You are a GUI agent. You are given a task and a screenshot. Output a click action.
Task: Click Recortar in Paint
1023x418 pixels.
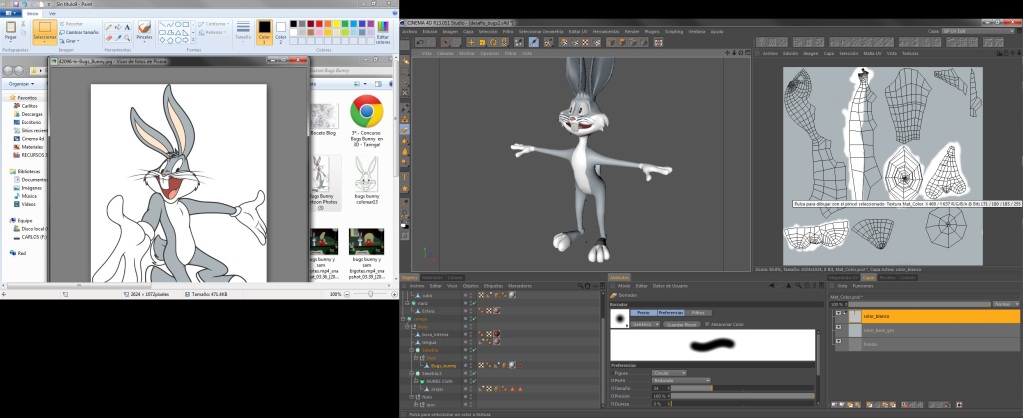(72, 24)
